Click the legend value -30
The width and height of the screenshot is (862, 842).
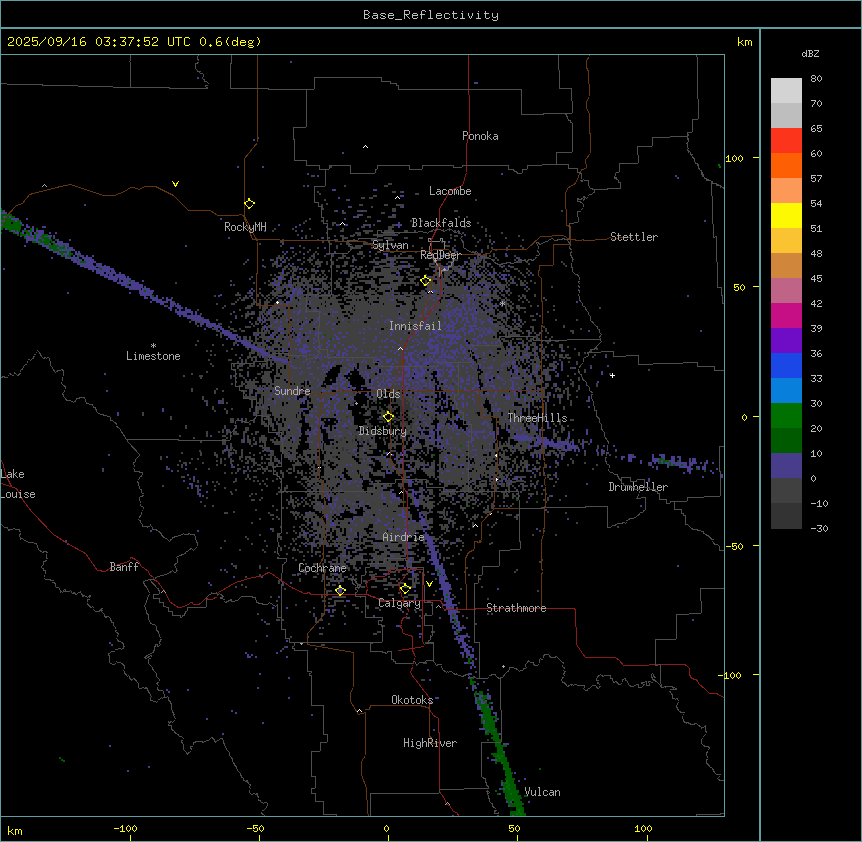(819, 528)
